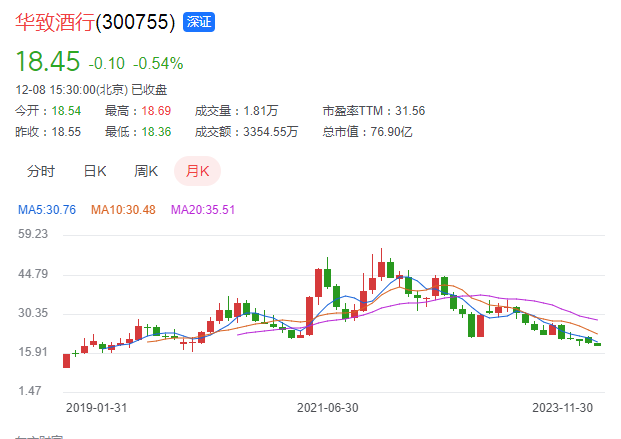
Task: Click the first red candlestick at chart start
Action: pyautogui.click(x=67, y=361)
